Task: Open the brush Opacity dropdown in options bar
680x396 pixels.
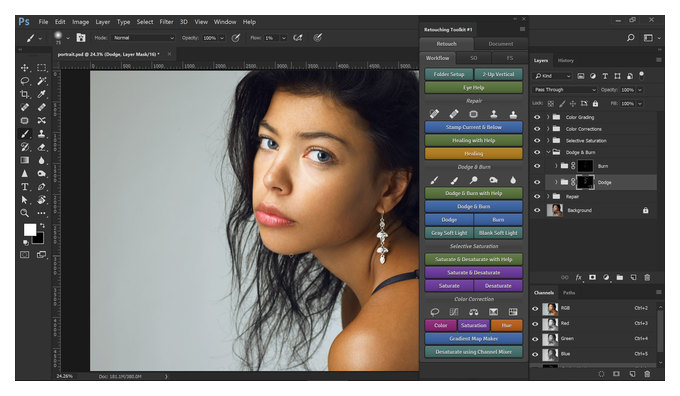Action: [x=222, y=38]
